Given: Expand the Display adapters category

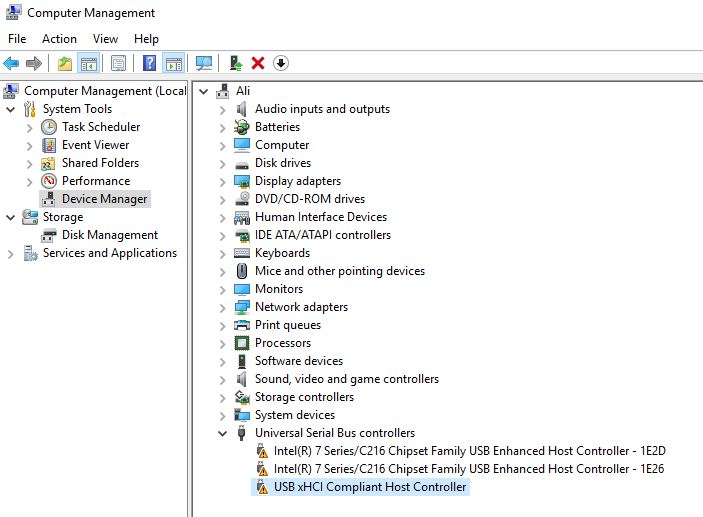Looking at the screenshot, I should [222, 181].
